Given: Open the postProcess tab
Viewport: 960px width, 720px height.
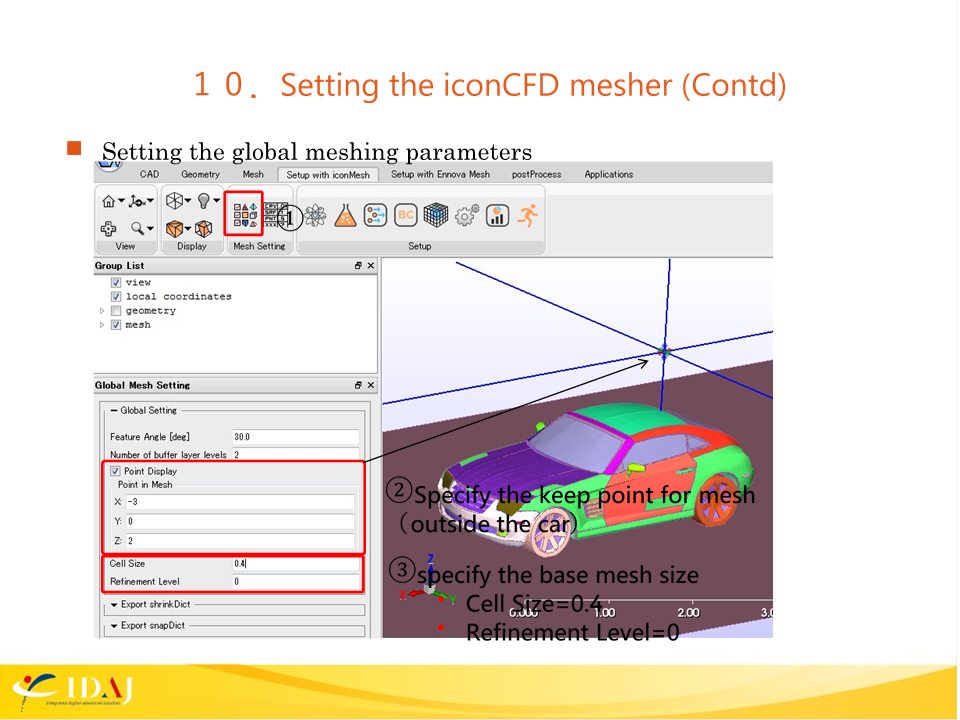Looking at the screenshot, I should coord(536,174).
